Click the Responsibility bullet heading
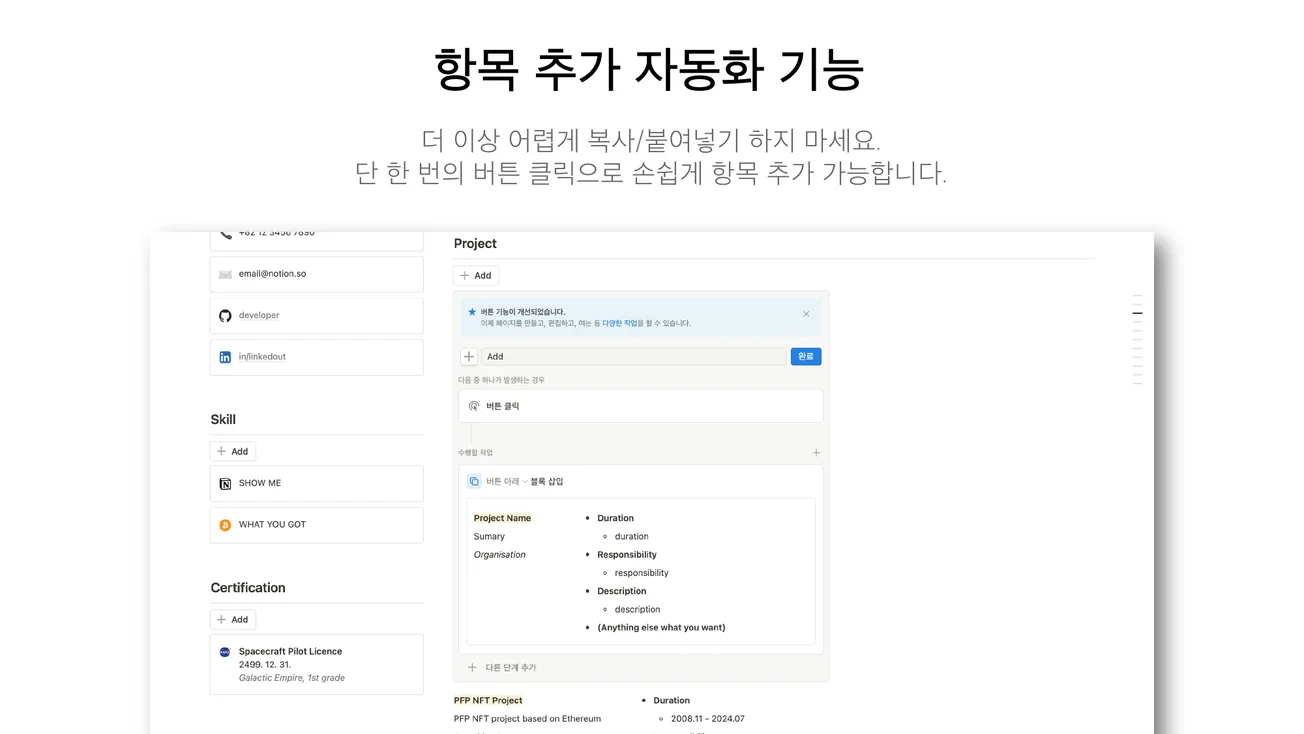The height and width of the screenshot is (734, 1304). click(627, 554)
